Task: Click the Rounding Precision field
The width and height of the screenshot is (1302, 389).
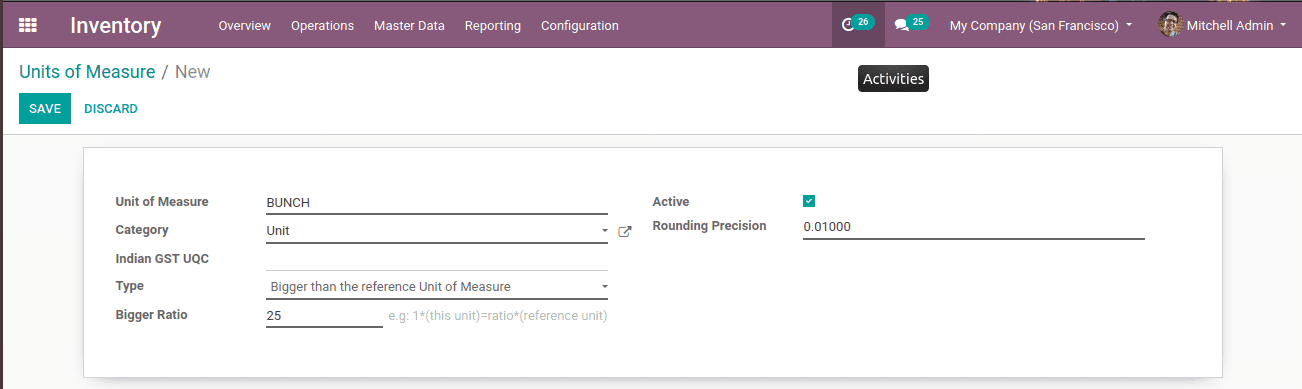Action: pyautogui.click(x=973, y=227)
